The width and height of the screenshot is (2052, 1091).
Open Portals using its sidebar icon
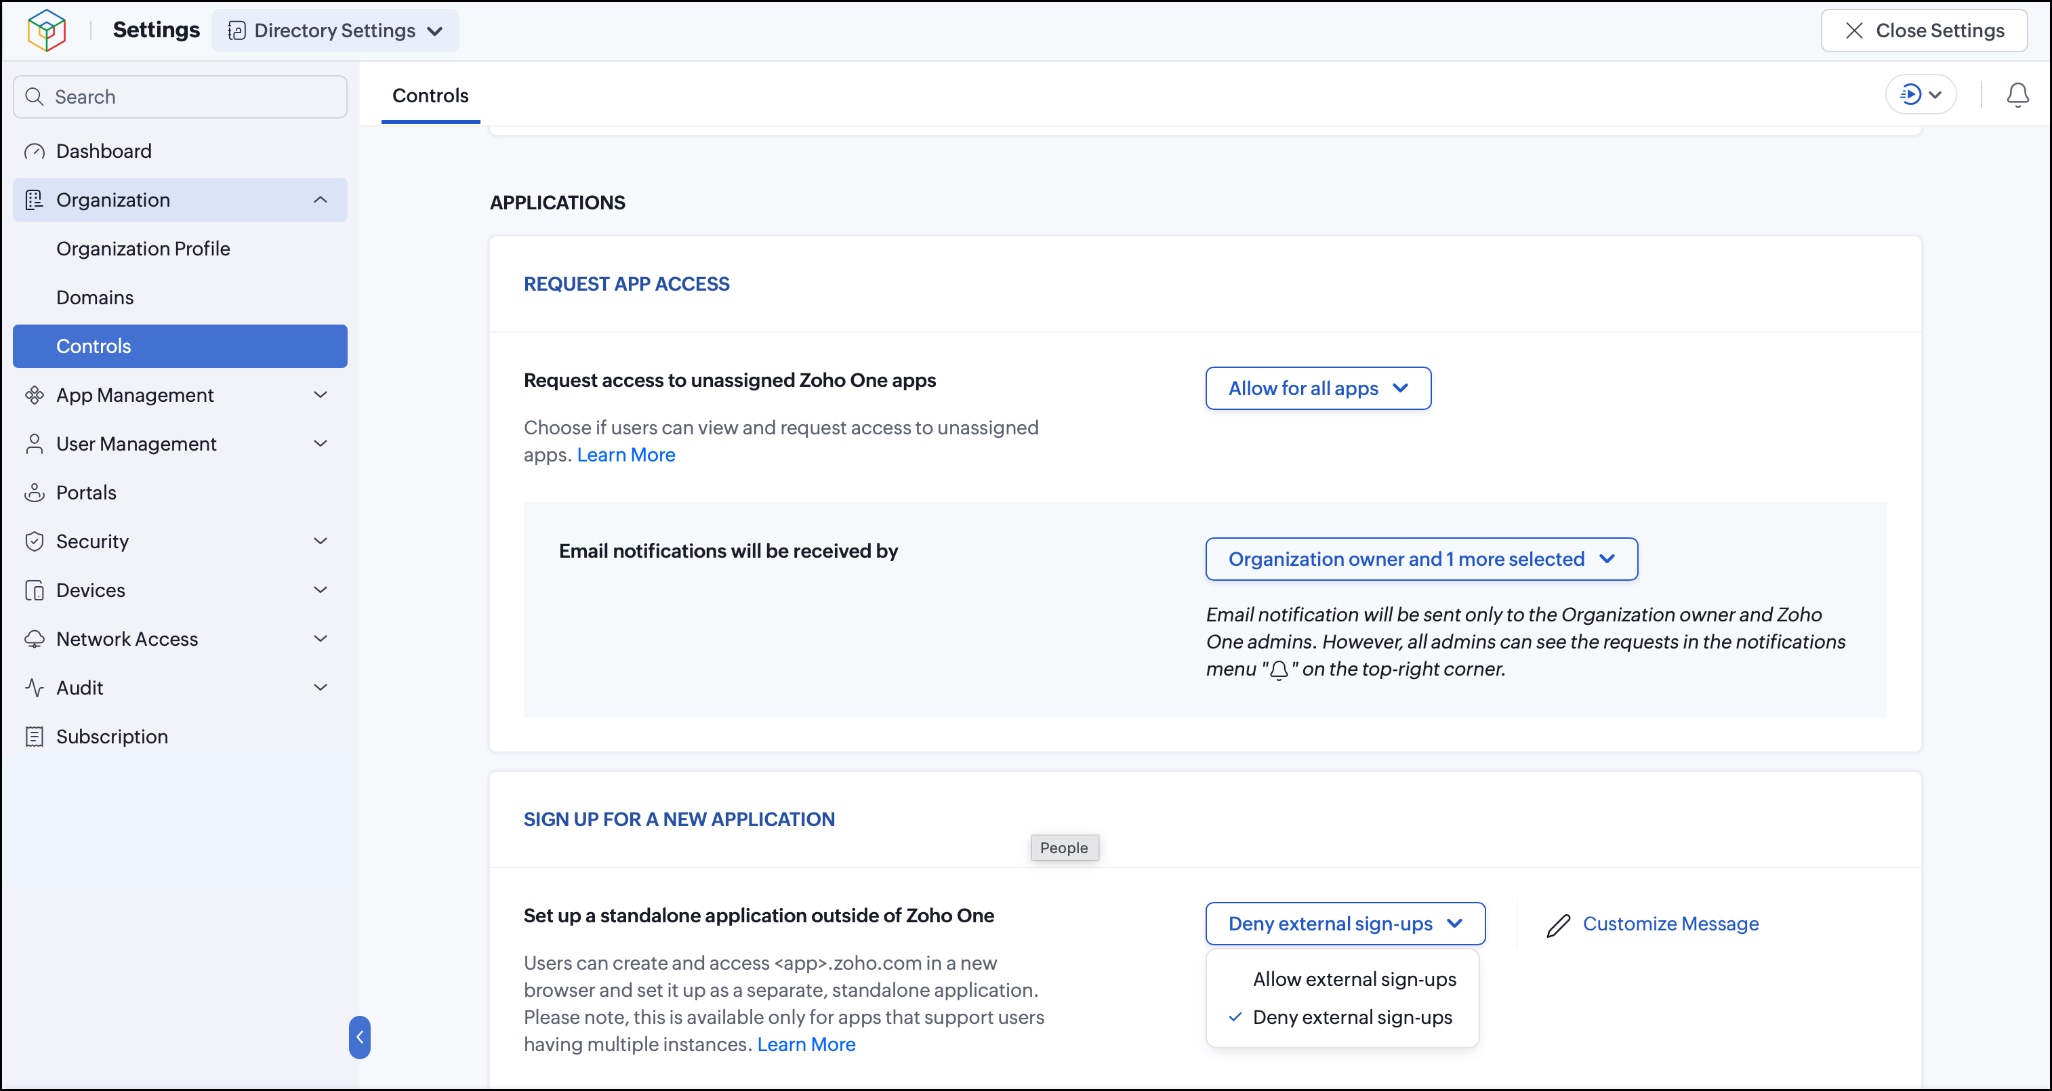tap(35, 493)
